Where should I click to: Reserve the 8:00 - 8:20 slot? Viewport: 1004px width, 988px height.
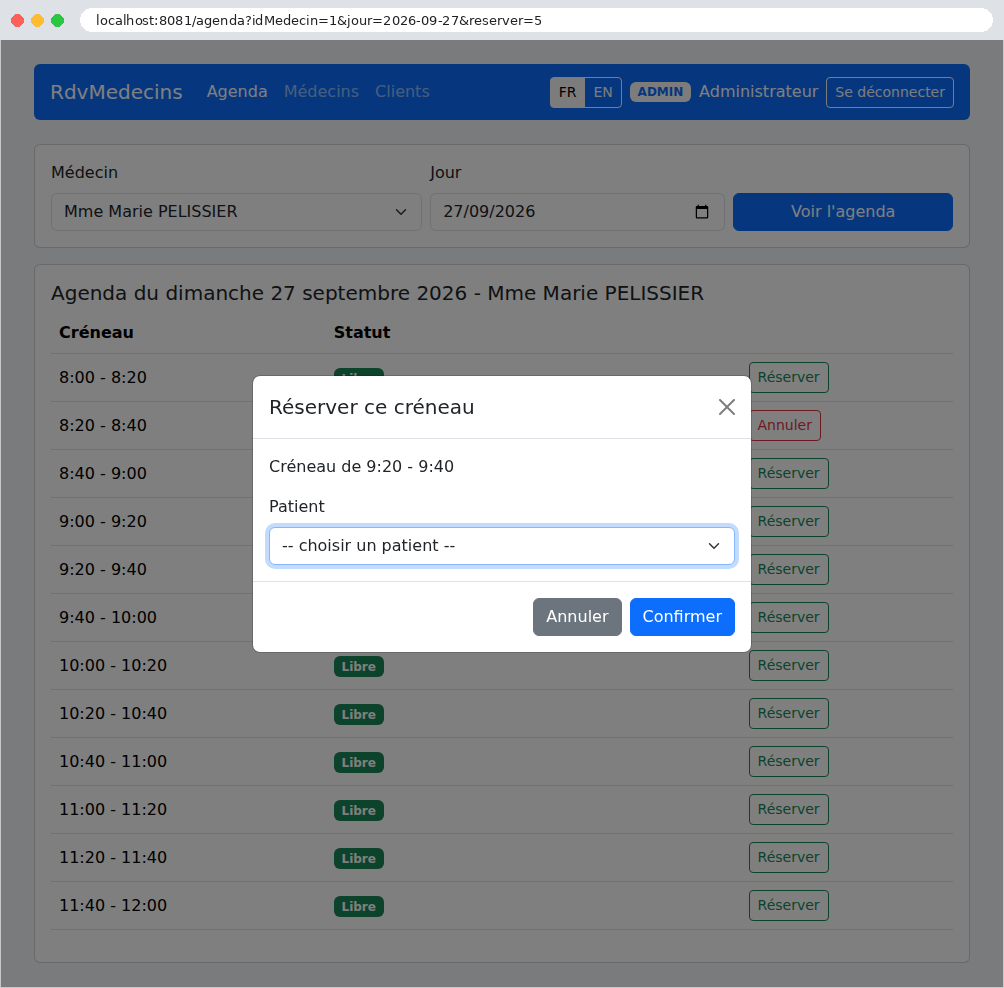[789, 377]
